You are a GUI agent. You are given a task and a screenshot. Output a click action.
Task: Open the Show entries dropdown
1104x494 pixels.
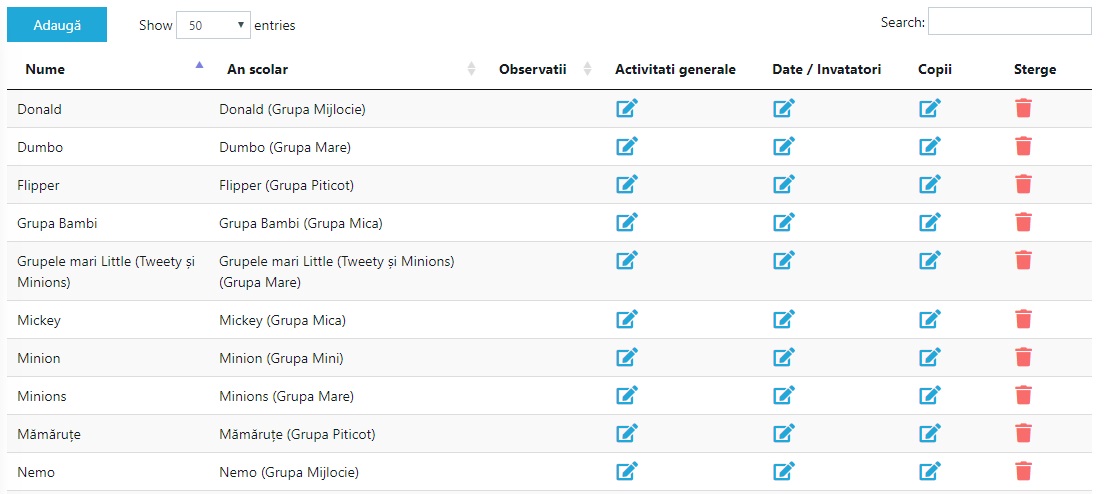click(213, 25)
